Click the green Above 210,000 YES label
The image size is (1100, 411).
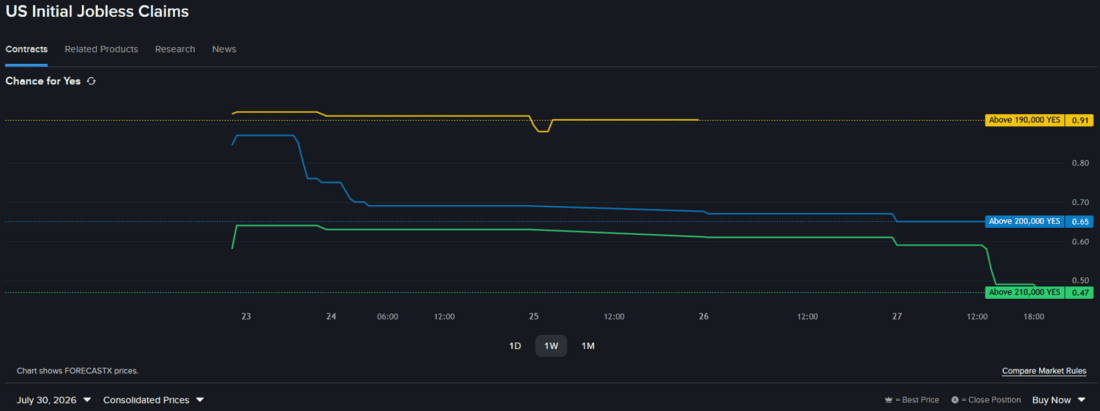point(1025,292)
